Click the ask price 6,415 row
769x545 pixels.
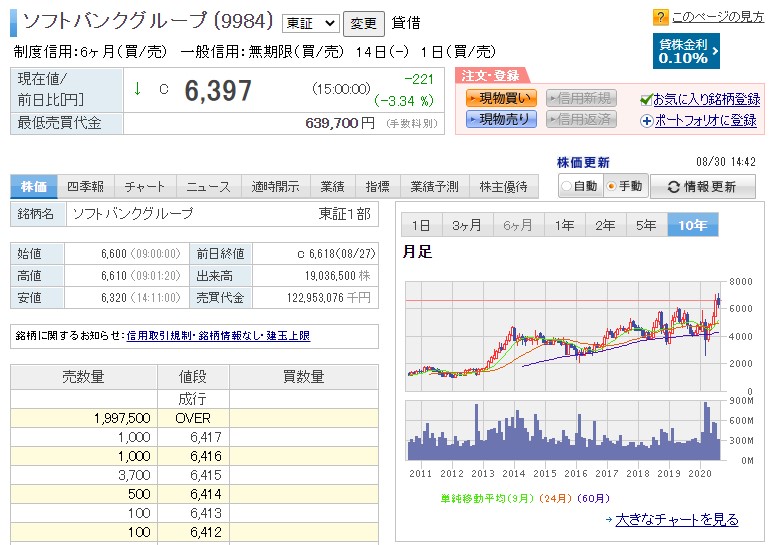[194, 475]
